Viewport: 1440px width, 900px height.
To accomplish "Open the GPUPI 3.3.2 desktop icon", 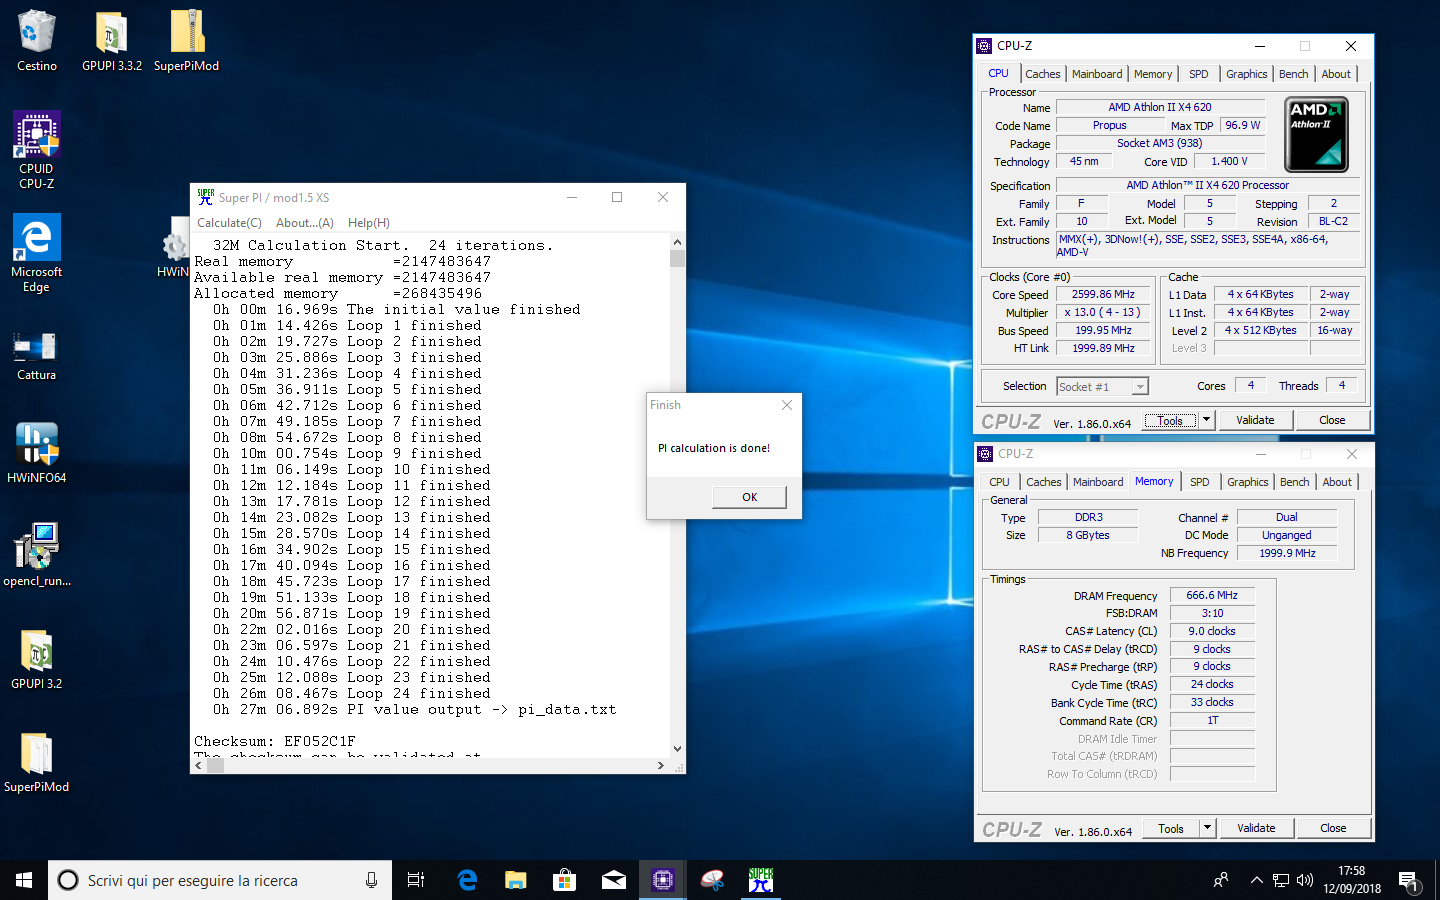I will point(111,40).
